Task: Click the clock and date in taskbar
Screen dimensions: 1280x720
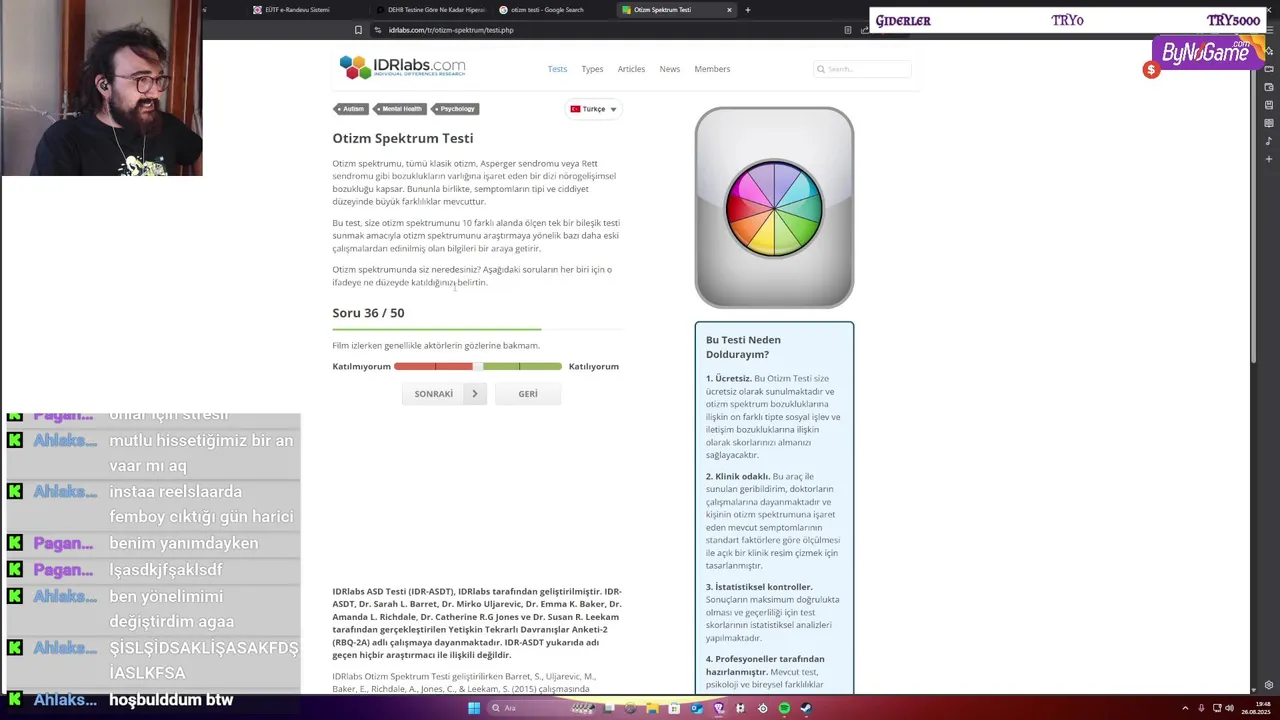Action: pyautogui.click(x=1256, y=708)
